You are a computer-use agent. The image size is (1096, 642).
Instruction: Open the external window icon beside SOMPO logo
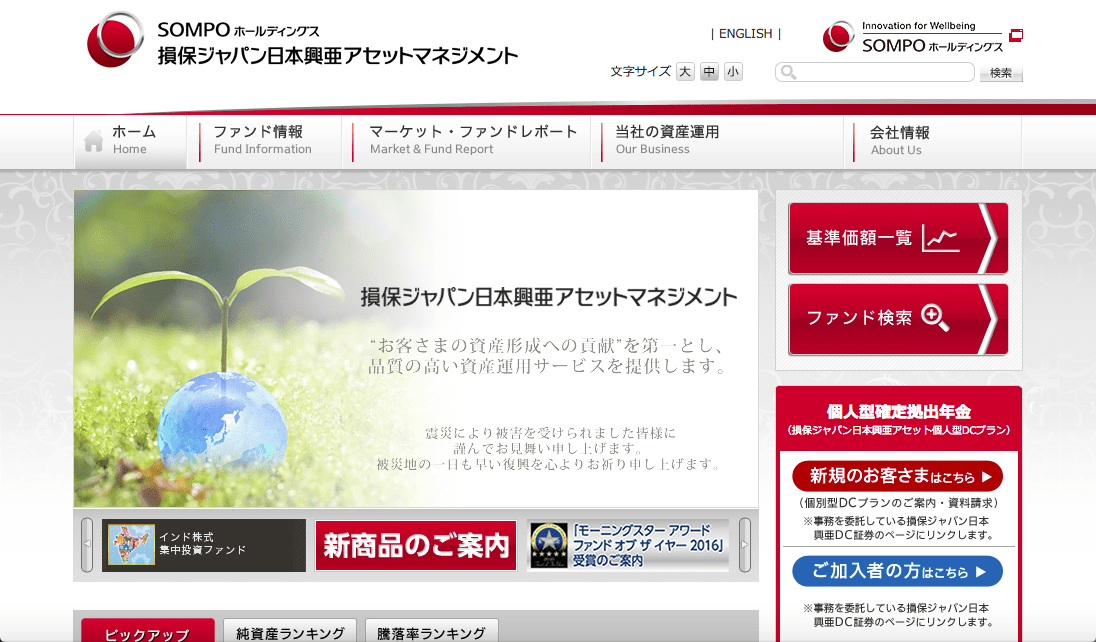tap(1016, 35)
